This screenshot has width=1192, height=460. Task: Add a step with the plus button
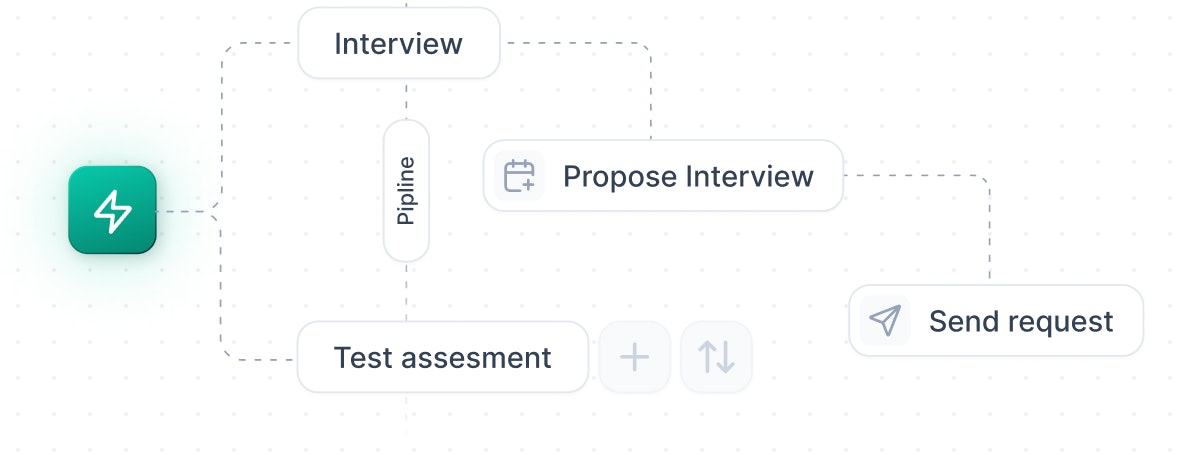pyautogui.click(x=635, y=357)
